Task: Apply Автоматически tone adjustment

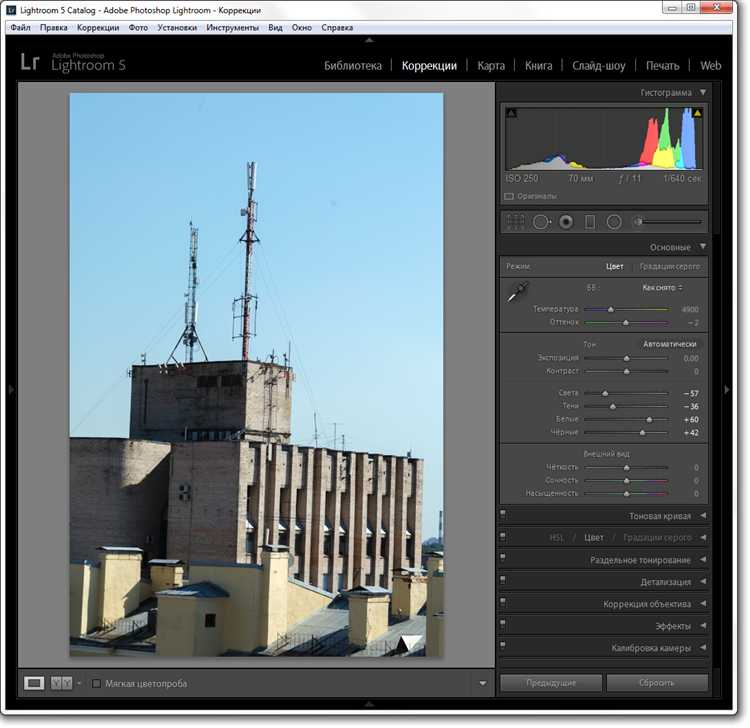Action: point(670,344)
